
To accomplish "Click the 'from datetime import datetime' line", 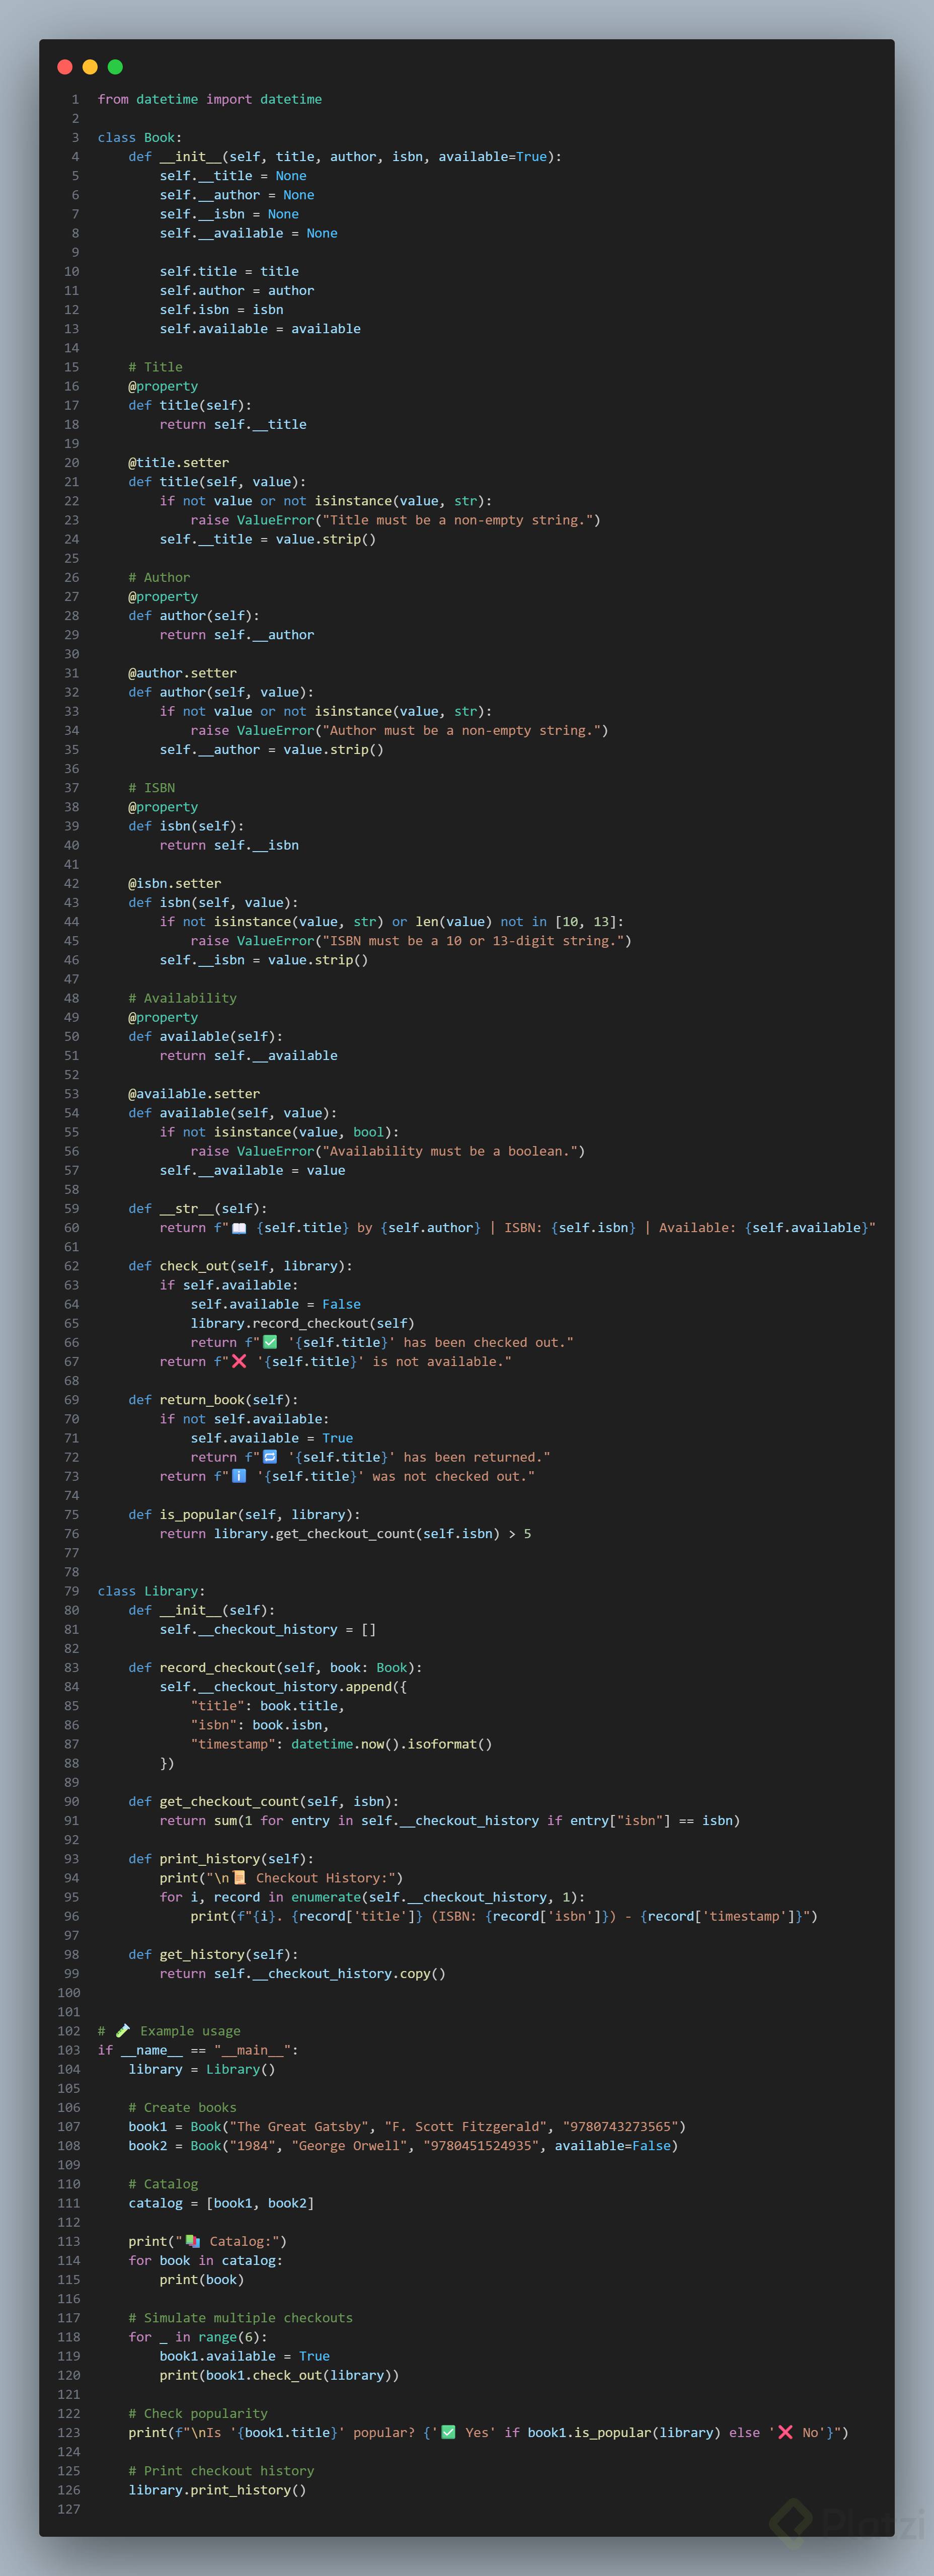I will point(210,99).
